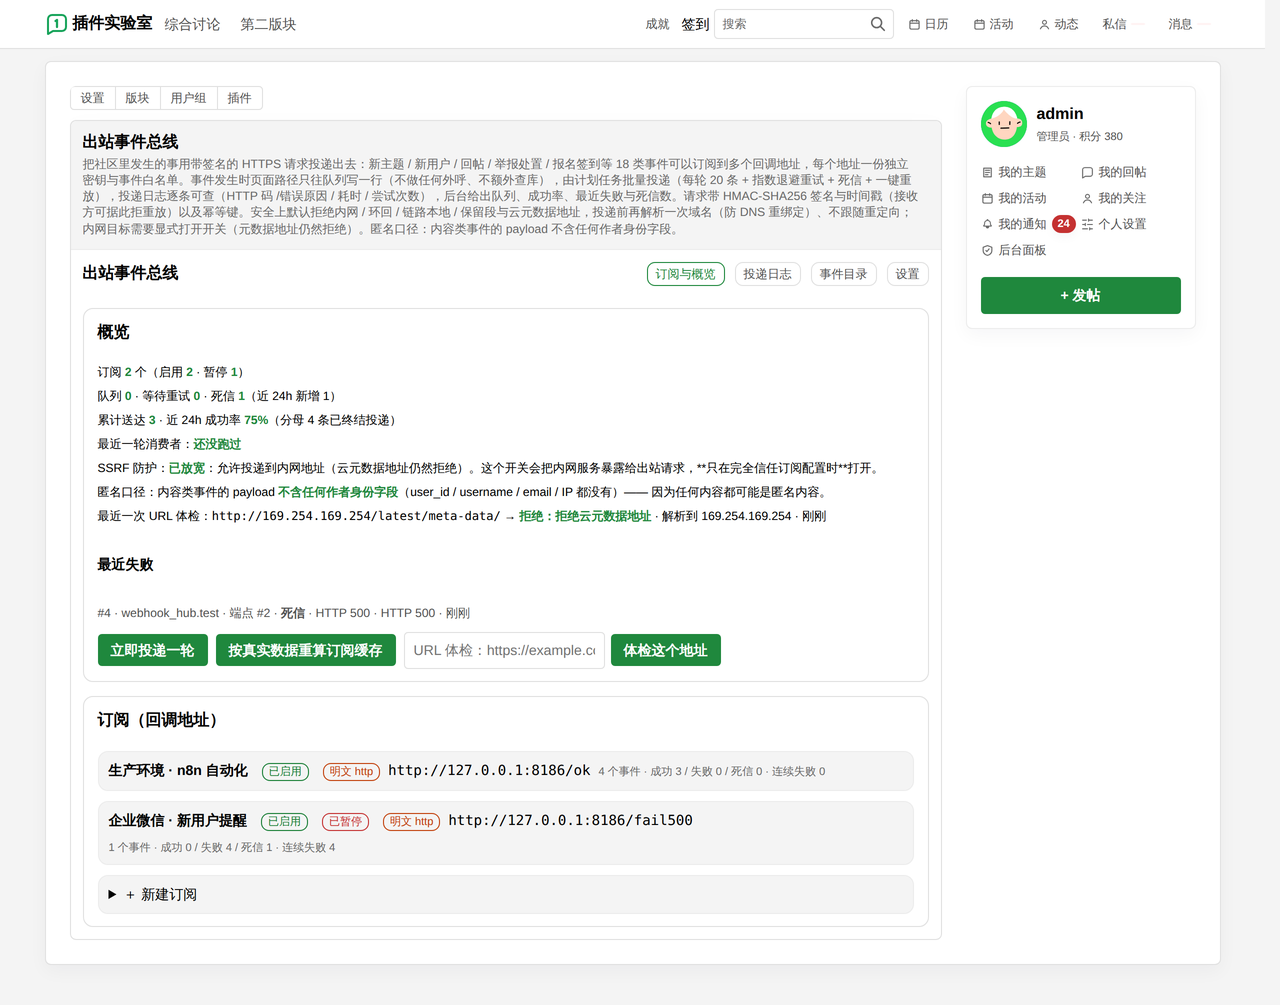Open 我的关注 in sidebar
This screenshot has width=1280, height=1005.
(1114, 198)
